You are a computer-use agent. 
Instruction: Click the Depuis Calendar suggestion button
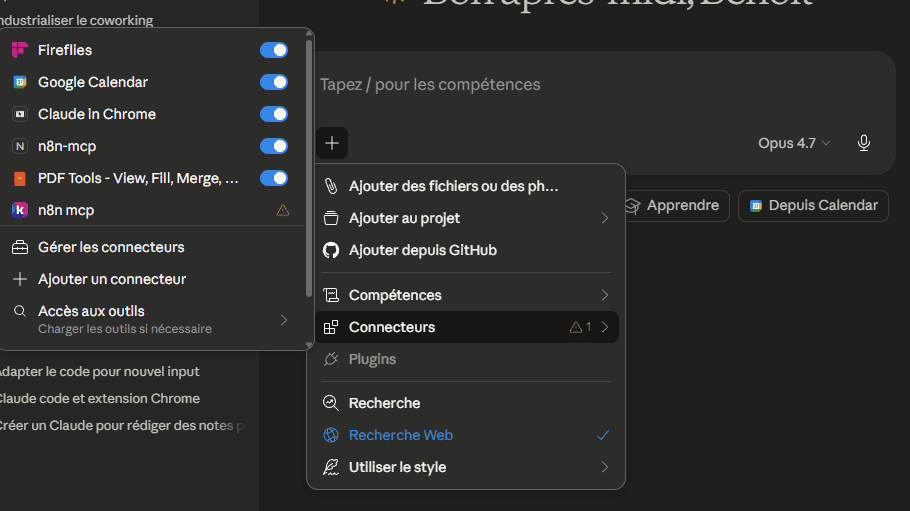tap(813, 206)
